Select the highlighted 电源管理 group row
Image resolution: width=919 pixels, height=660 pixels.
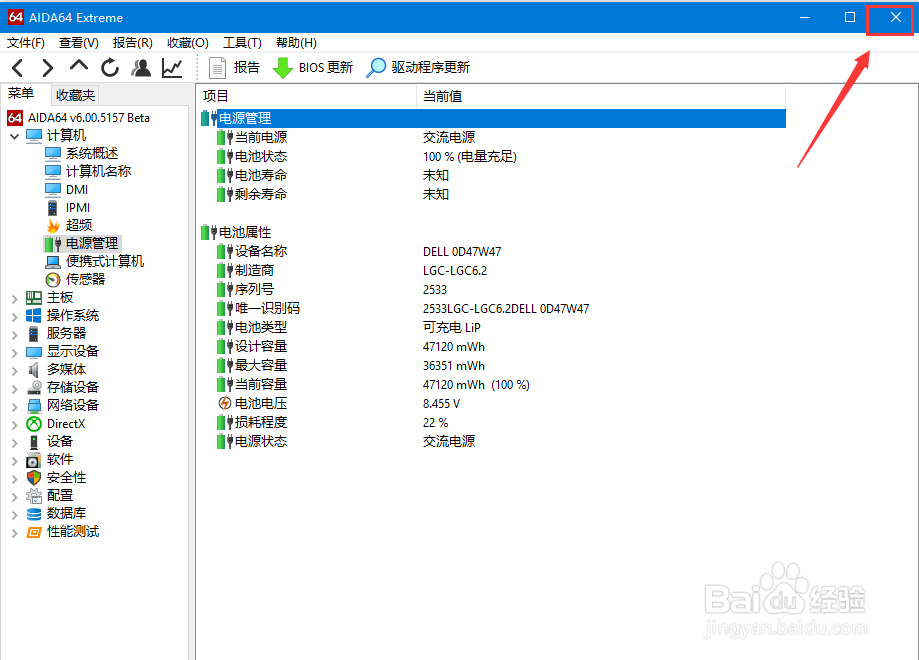tap(493, 118)
